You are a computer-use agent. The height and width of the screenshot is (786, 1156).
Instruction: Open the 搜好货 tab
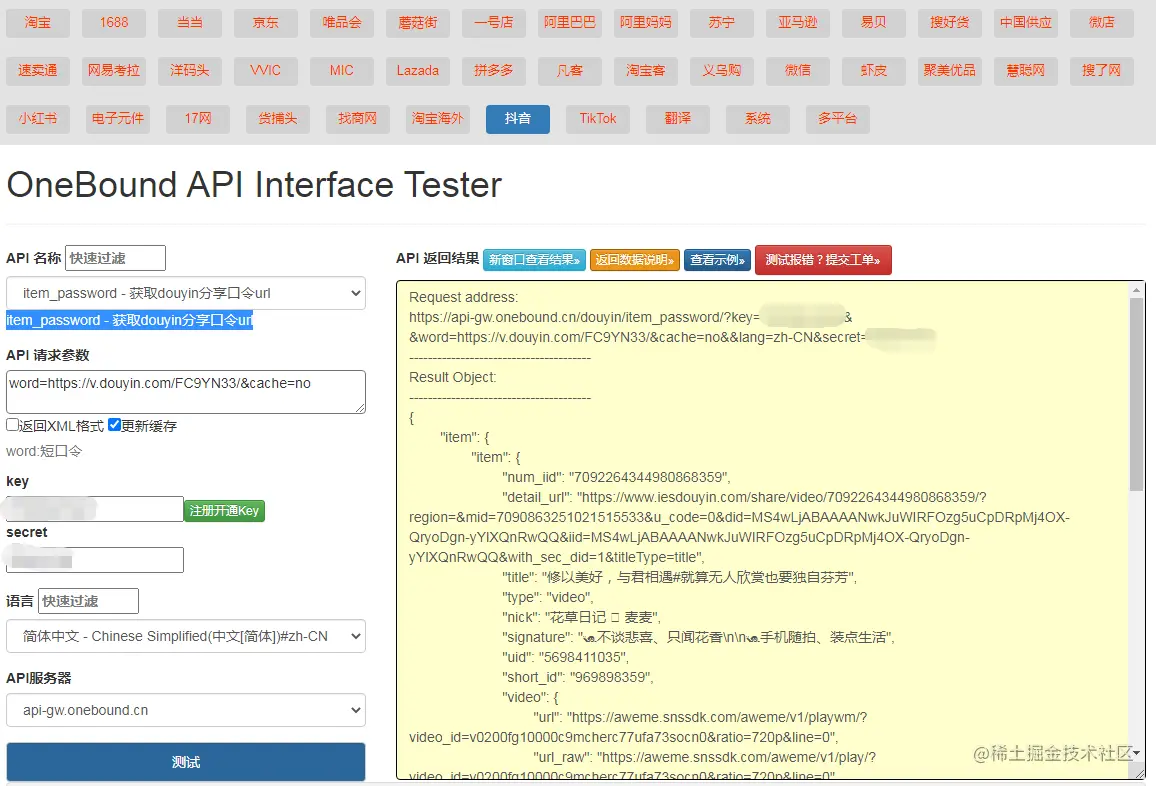tap(950, 23)
